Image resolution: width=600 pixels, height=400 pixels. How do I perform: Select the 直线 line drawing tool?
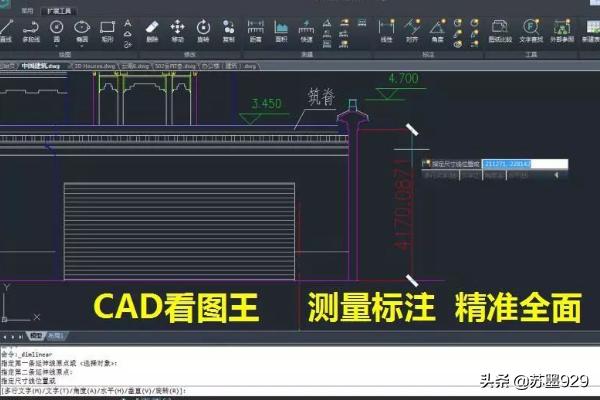pos(5,31)
